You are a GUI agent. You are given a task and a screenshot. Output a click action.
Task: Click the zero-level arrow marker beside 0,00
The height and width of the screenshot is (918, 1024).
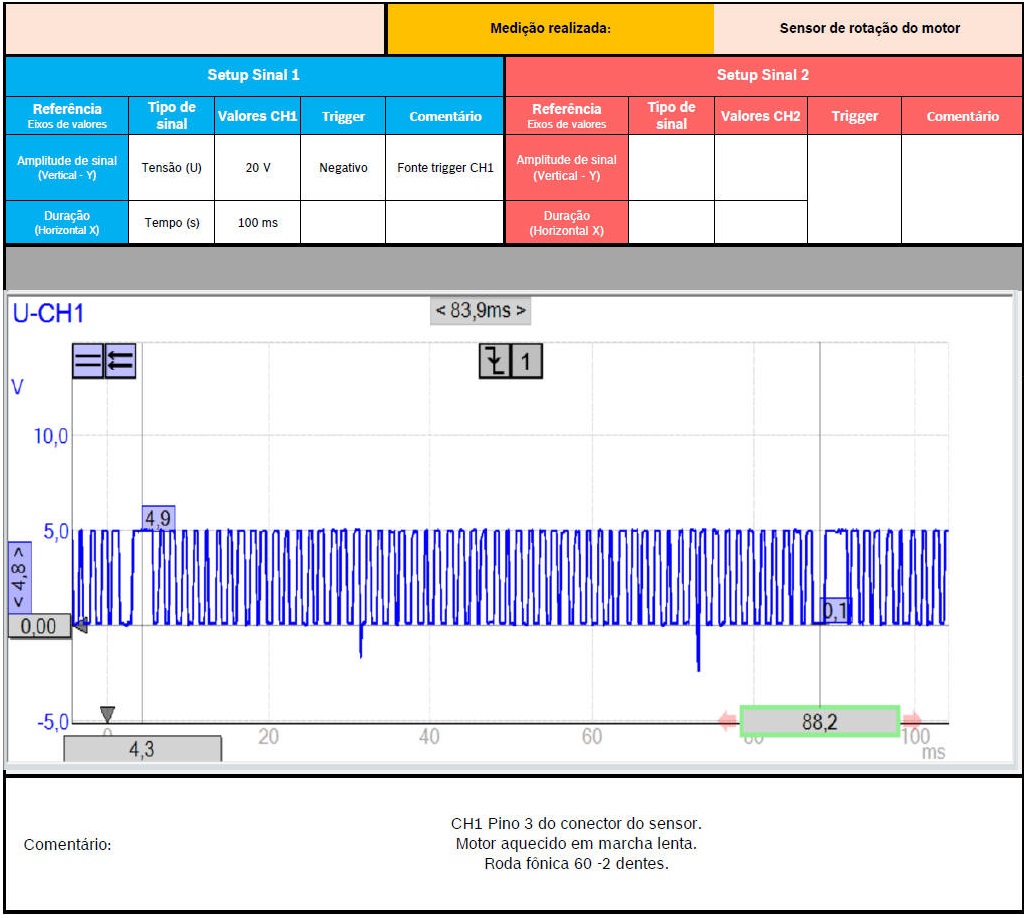tap(81, 626)
